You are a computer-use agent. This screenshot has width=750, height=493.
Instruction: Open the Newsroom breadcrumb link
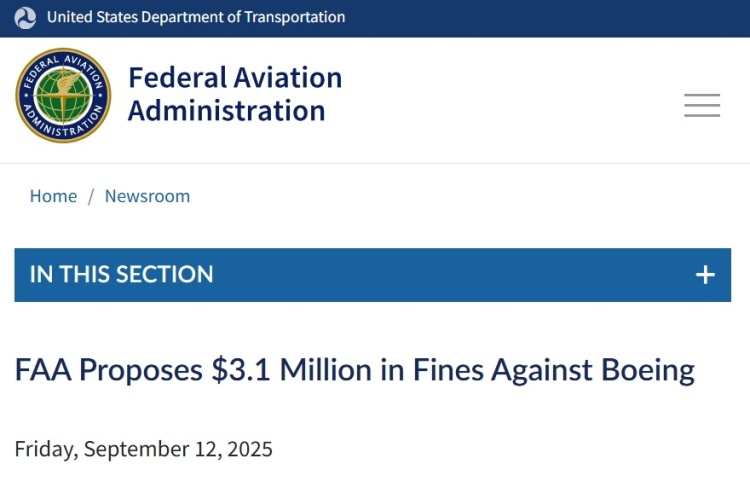point(147,197)
